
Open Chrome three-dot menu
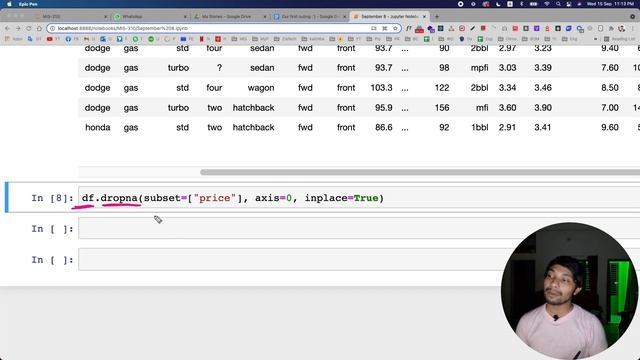pos(633,29)
